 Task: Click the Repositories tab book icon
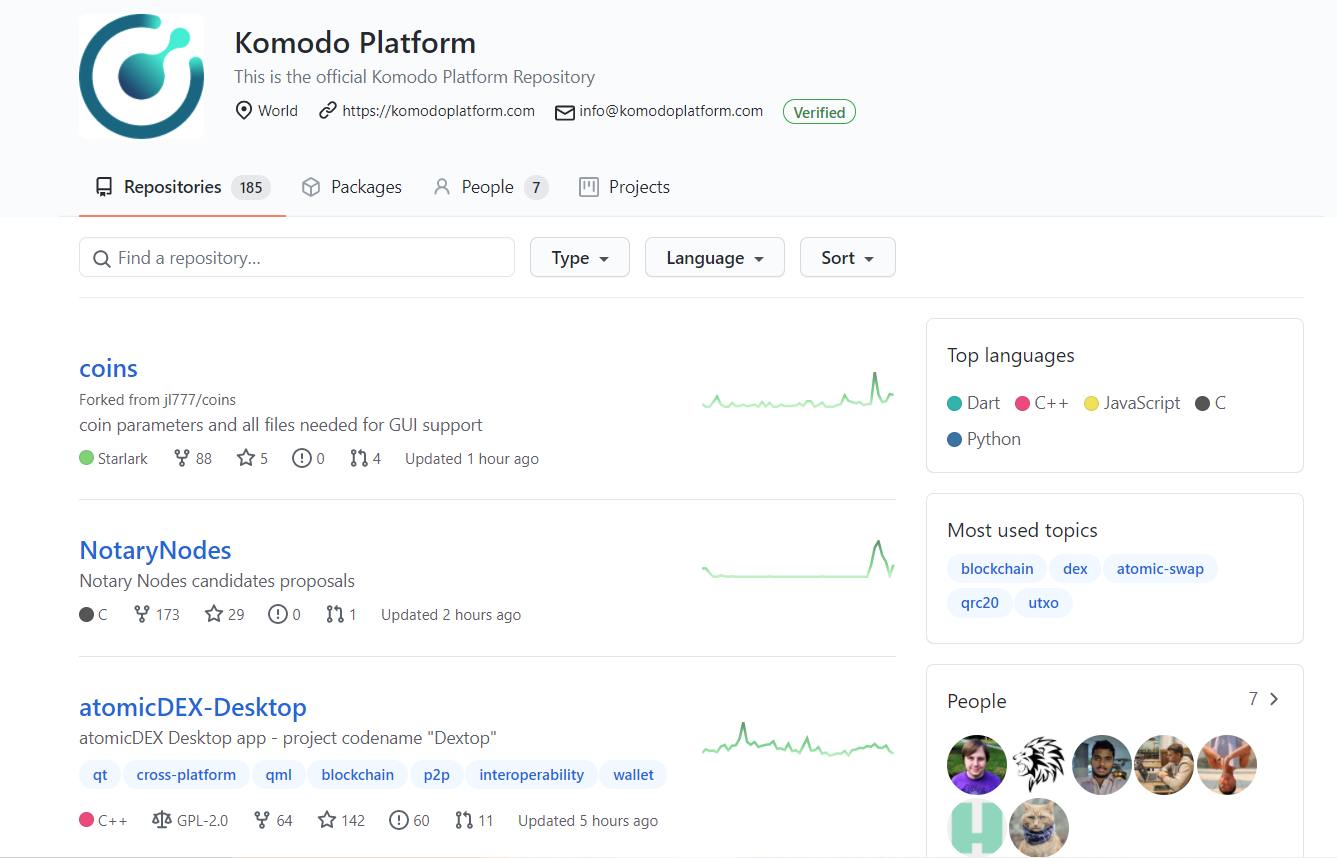104,187
